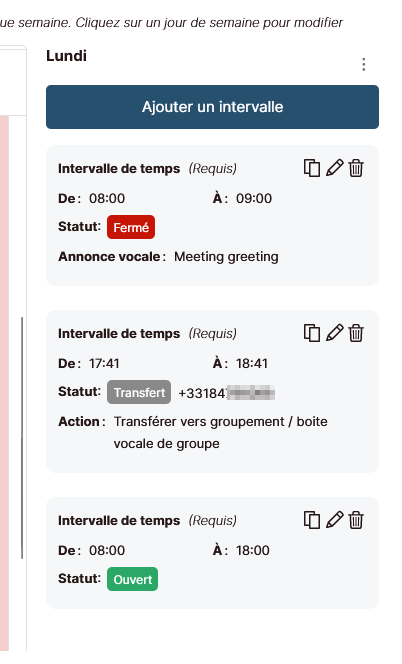
Task: Click the gray Transfert status badge
Action: (x=139, y=392)
